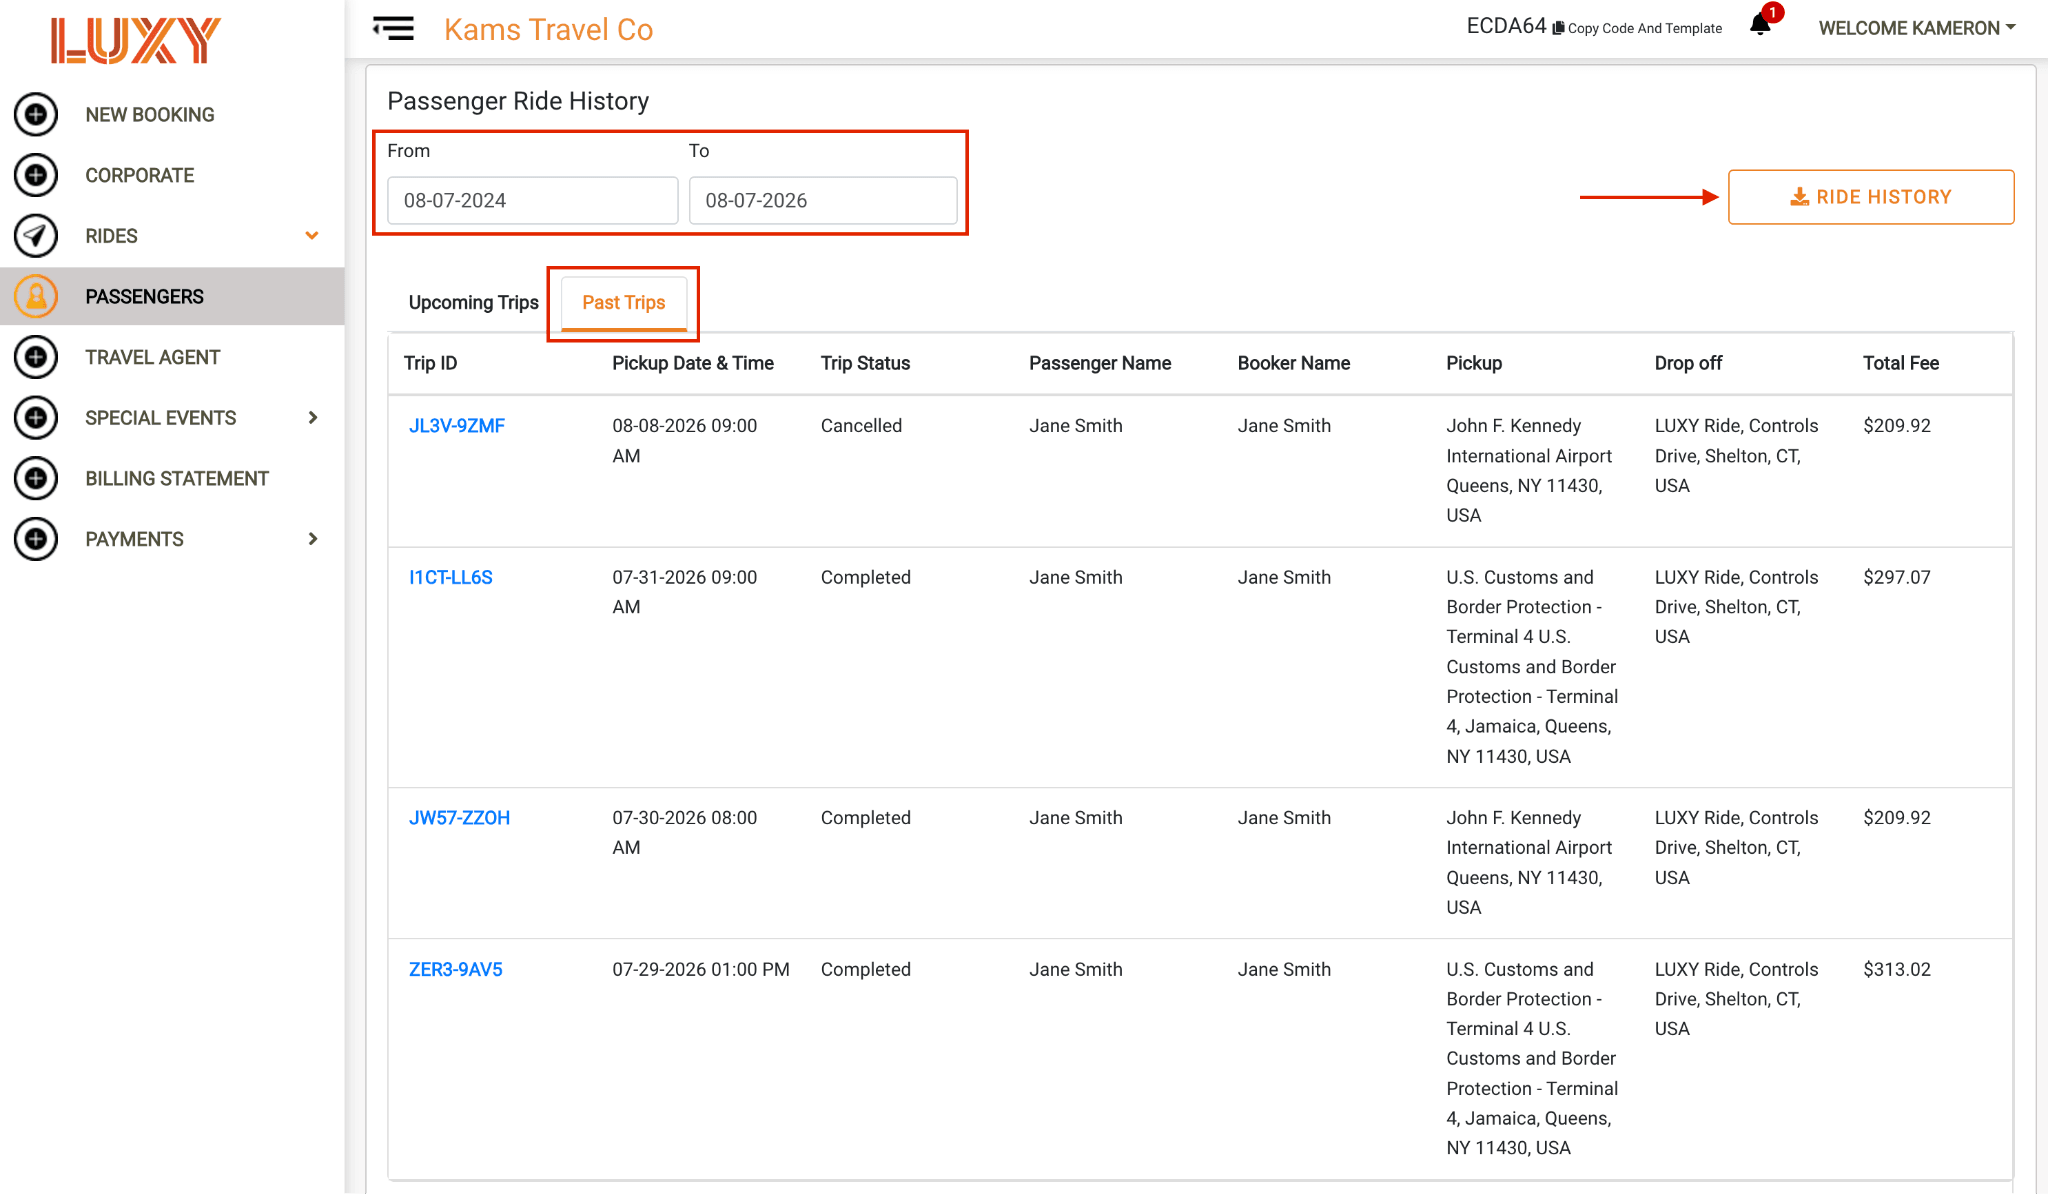
Task: Open trip ZER3-9AV5
Action: coord(456,969)
